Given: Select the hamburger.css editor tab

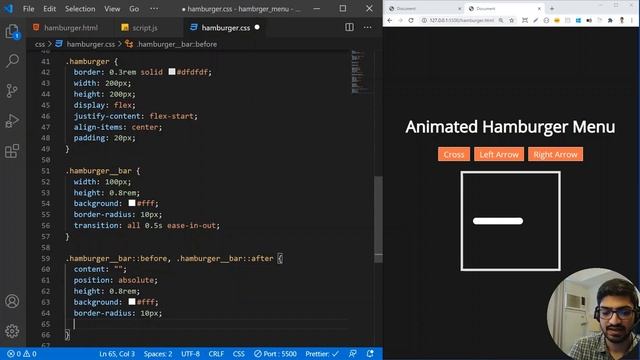Looking at the screenshot, I should click(x=225, y=27).
